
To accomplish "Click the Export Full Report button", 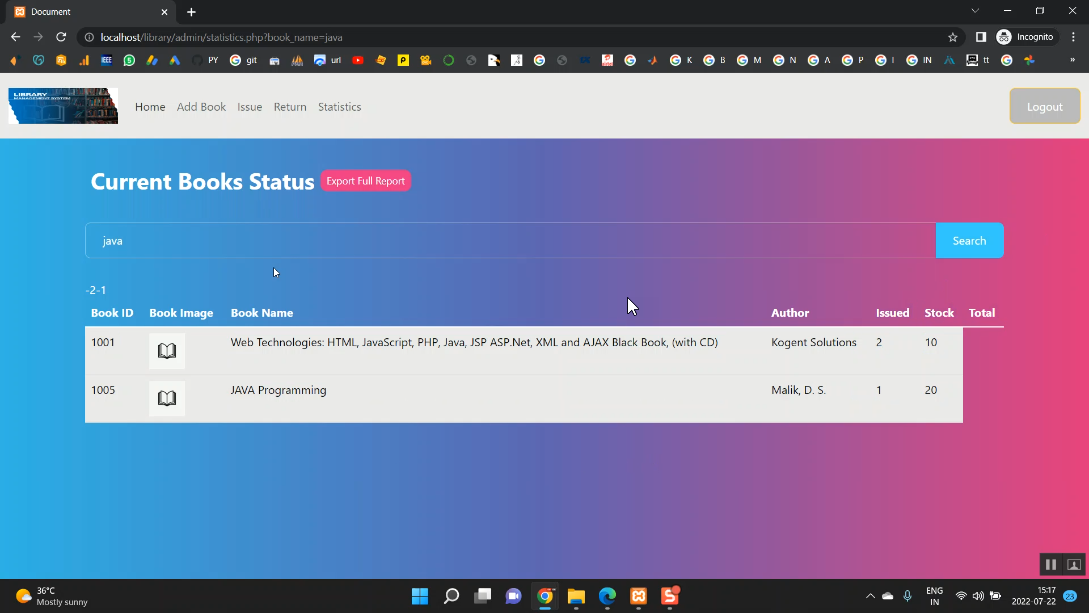I will click(x=365, y=181).
